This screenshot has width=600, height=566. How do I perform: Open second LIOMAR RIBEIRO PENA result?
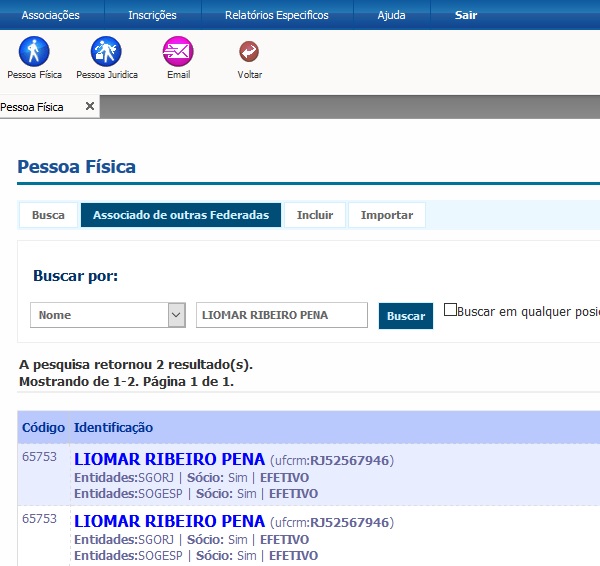click(x=169, y=522)
